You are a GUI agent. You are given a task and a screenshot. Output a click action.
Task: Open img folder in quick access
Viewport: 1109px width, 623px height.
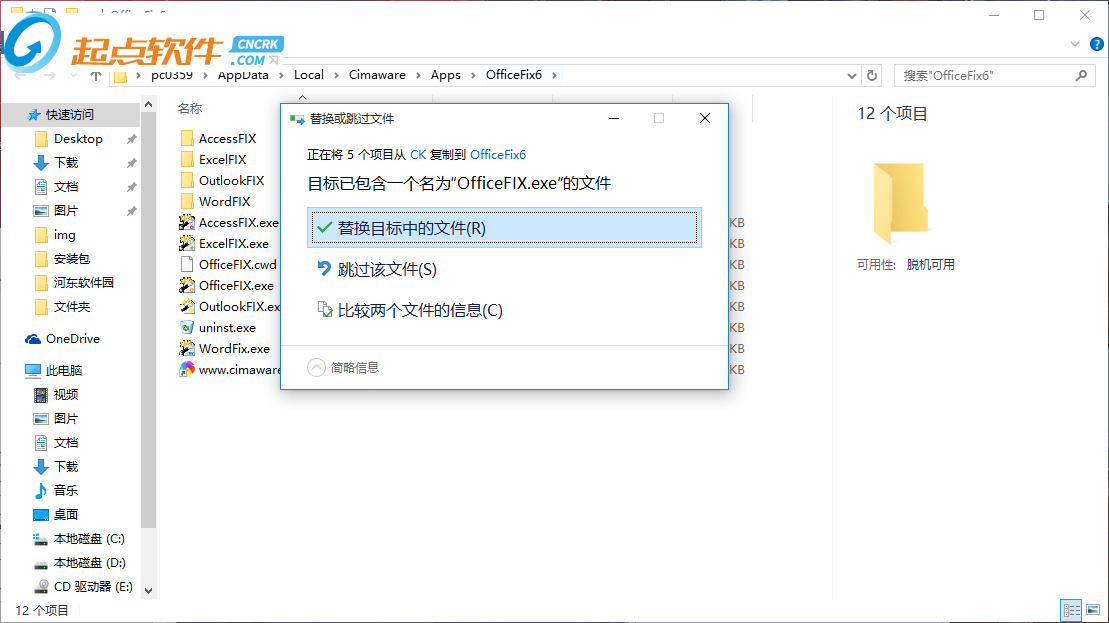pos(64,235)
